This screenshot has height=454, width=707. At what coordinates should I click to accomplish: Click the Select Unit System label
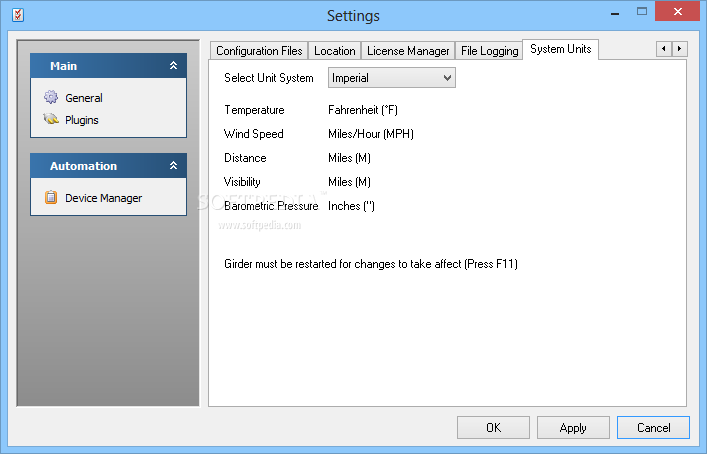[x=269, y=78]
